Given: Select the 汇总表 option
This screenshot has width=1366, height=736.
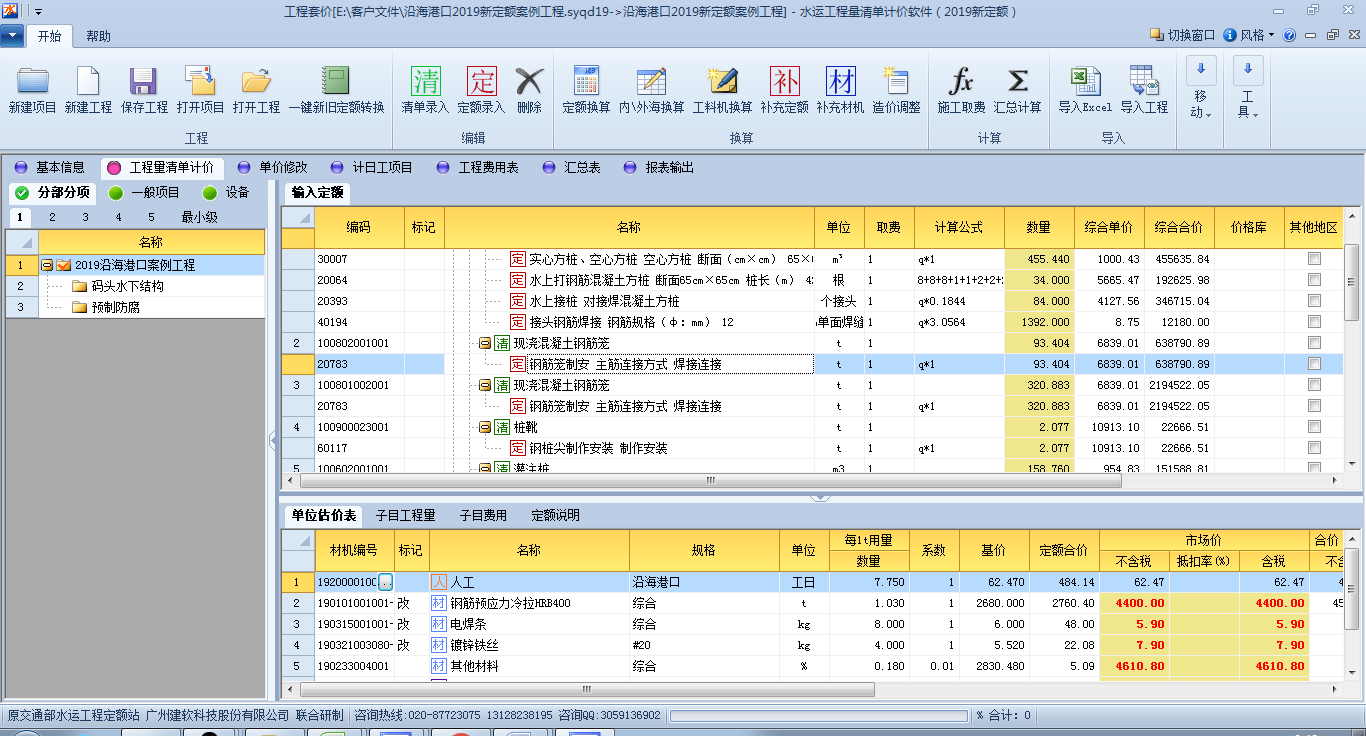Looking at the screenshot, I should point(572,167).
